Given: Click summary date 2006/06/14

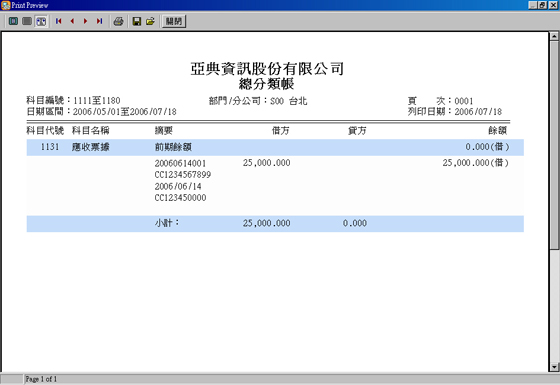Looking at the screenshot, I should pos(178,186).
